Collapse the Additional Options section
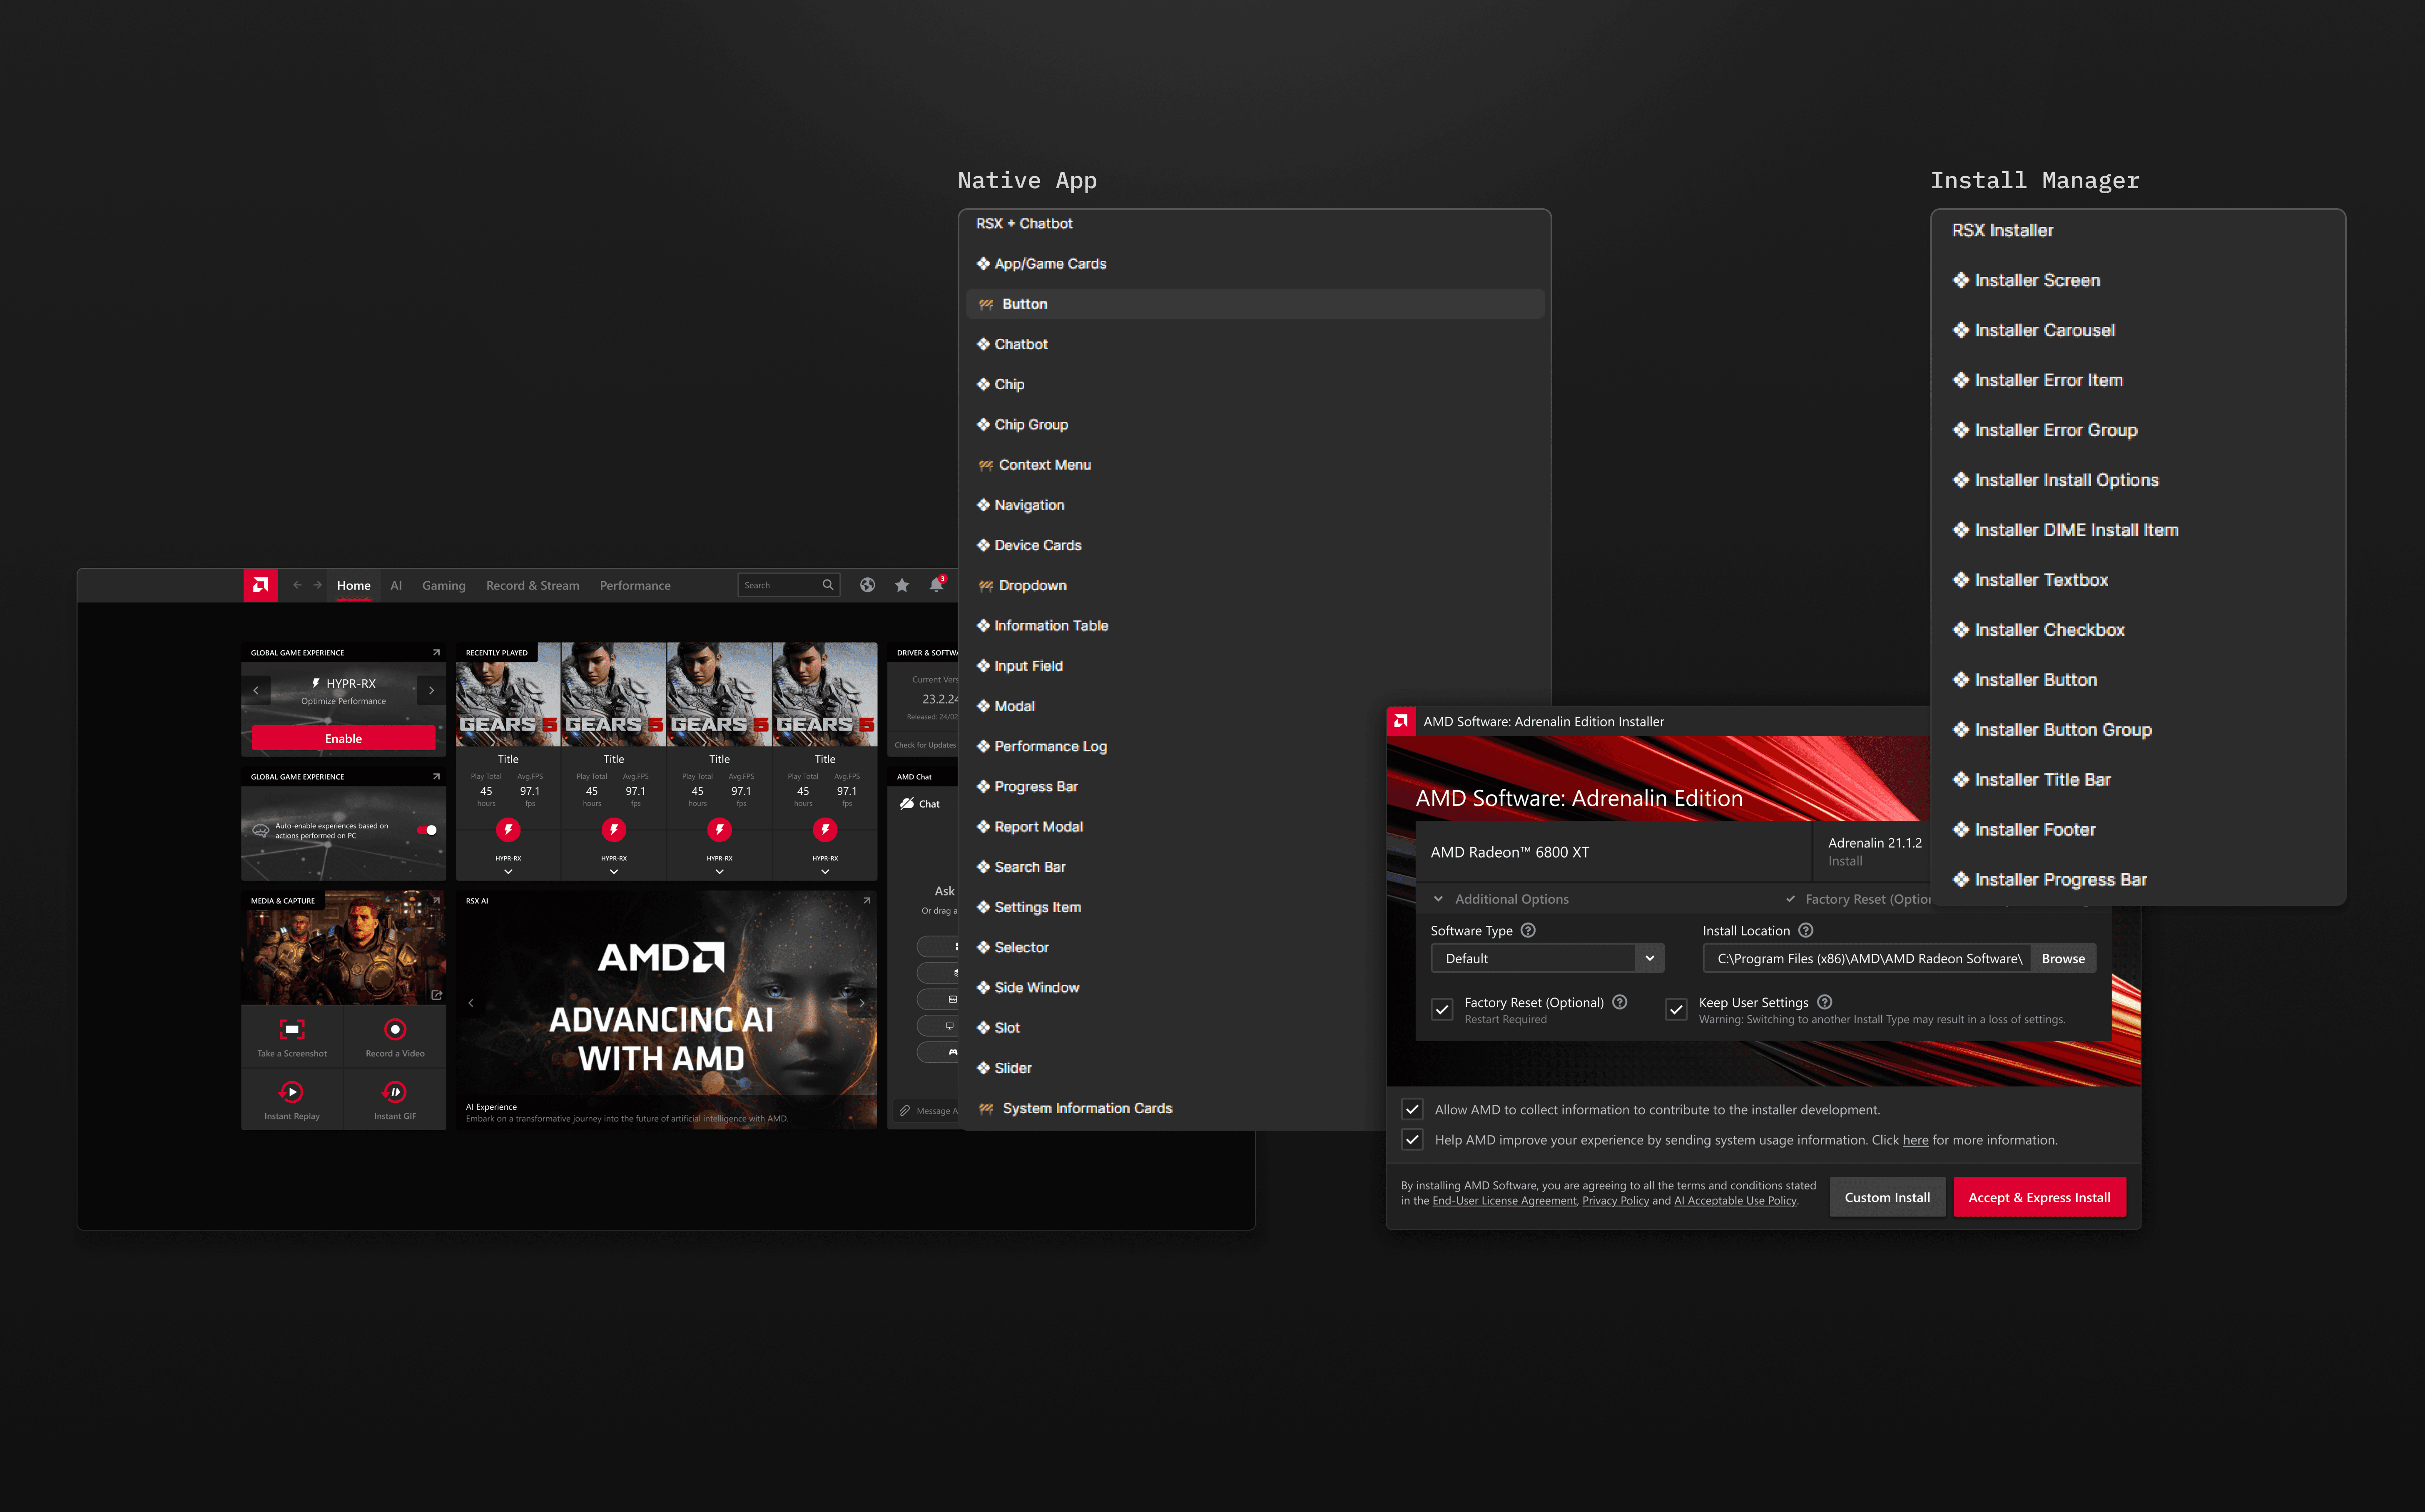 coord(1438,899)
